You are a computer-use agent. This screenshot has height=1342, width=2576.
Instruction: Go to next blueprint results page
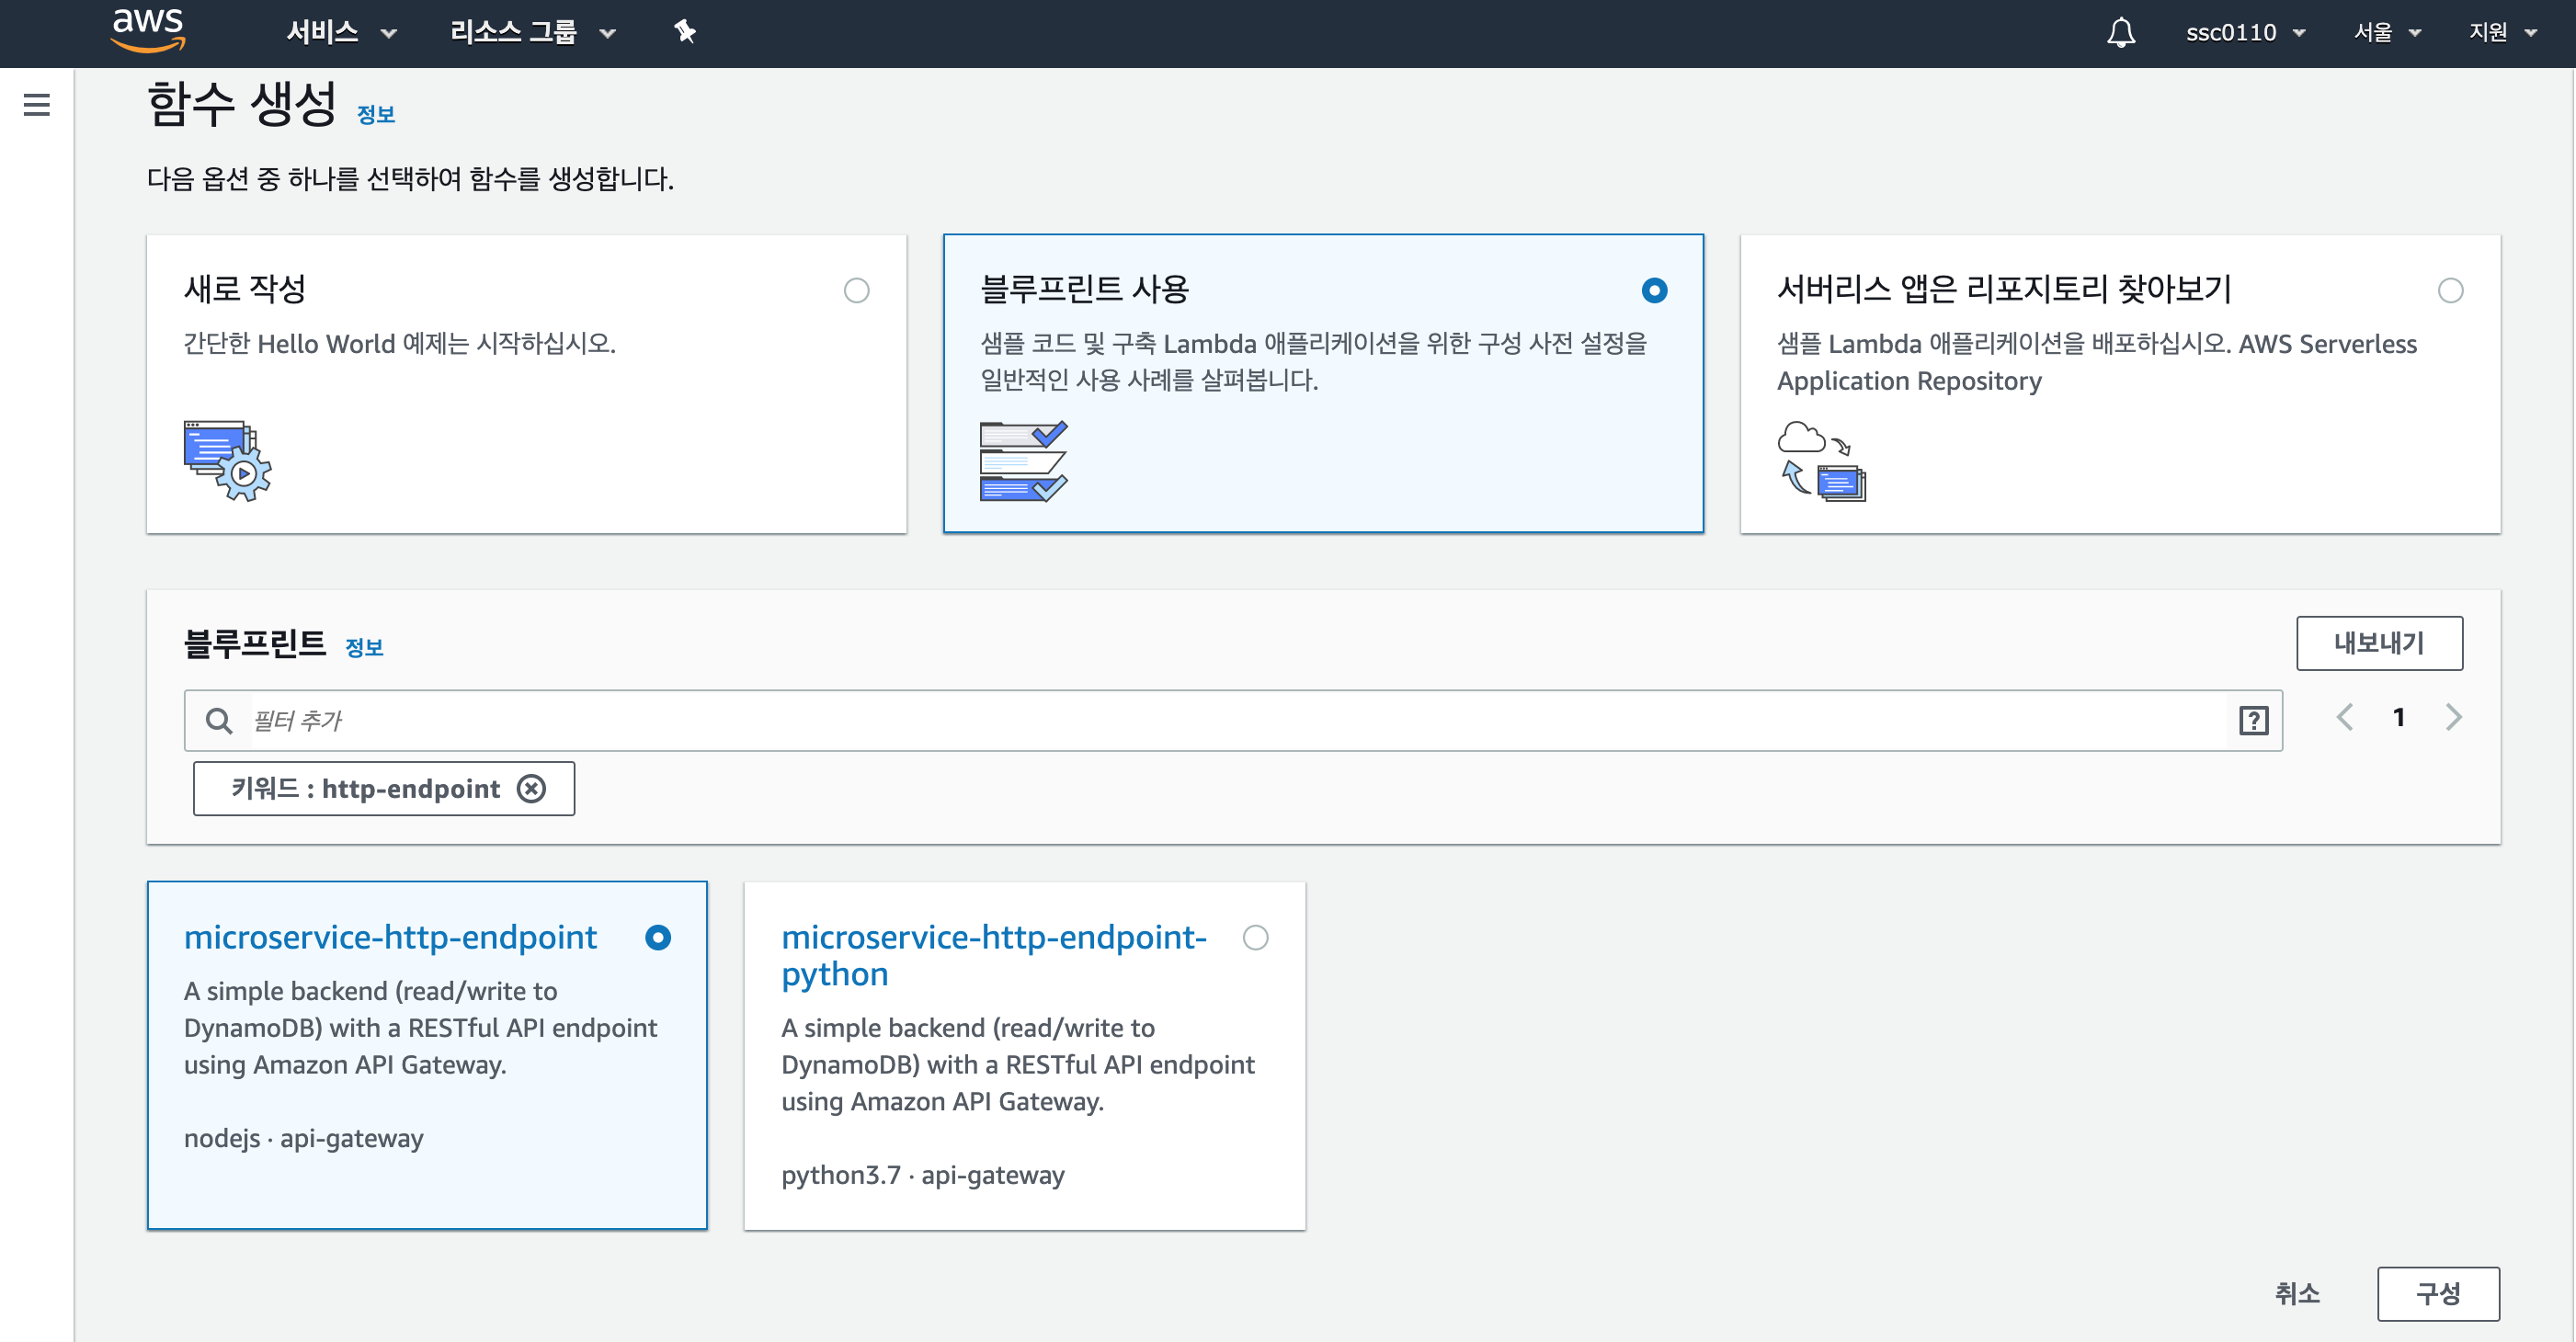pos(2453,717)
